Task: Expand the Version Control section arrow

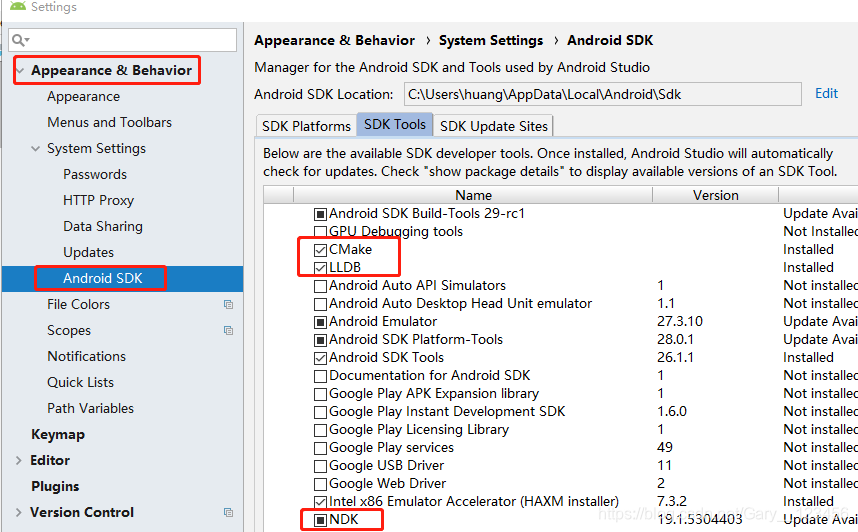Action: coord(19,513)
